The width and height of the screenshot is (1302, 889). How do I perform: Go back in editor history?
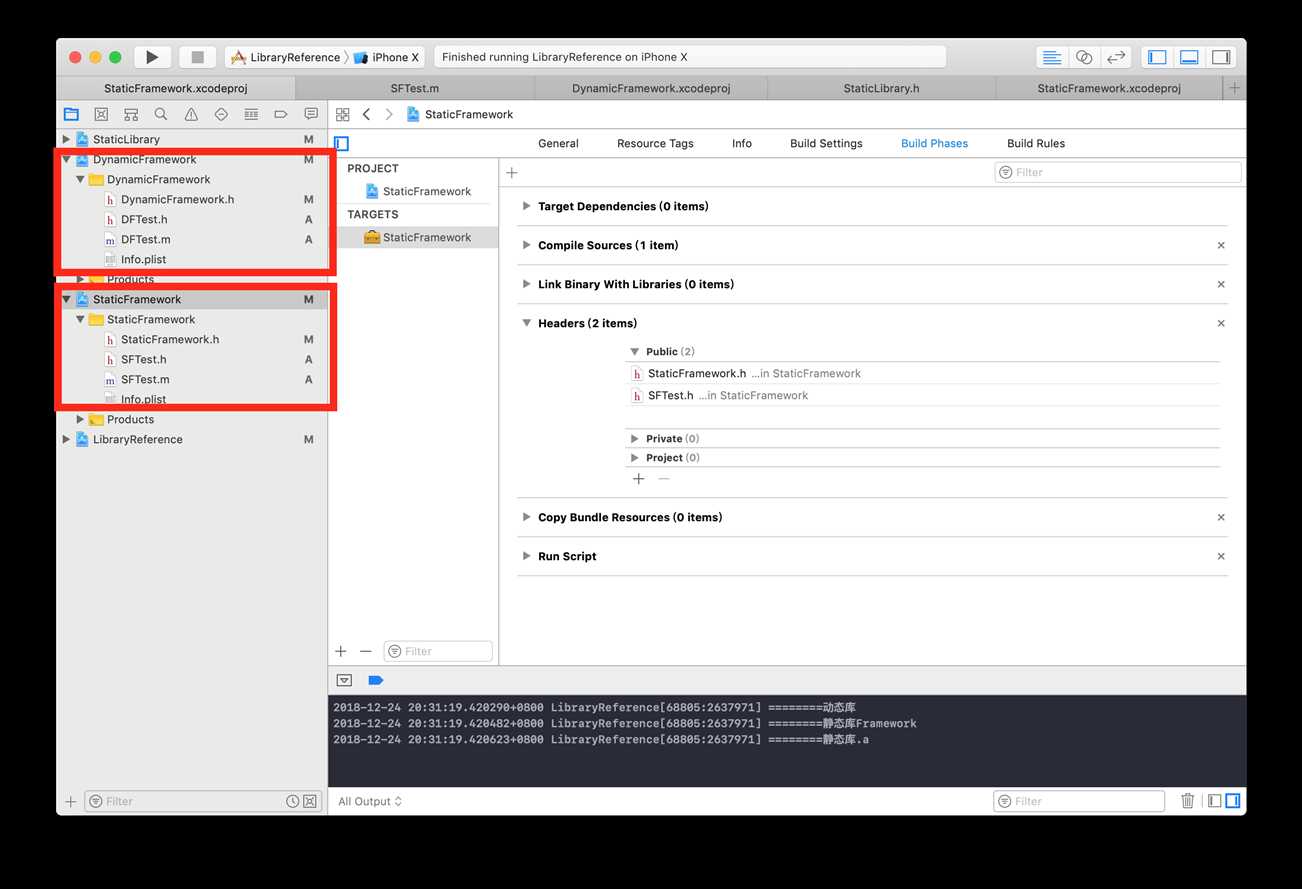point(367,114)
